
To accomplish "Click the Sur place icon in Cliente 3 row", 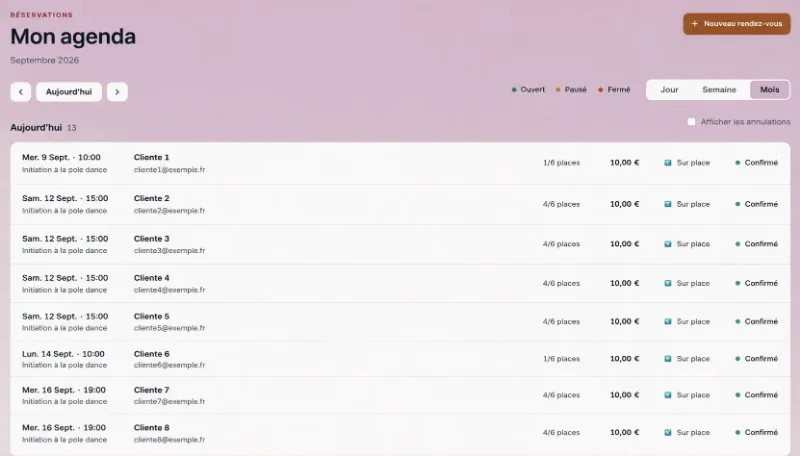I will [x=668, y=244].
